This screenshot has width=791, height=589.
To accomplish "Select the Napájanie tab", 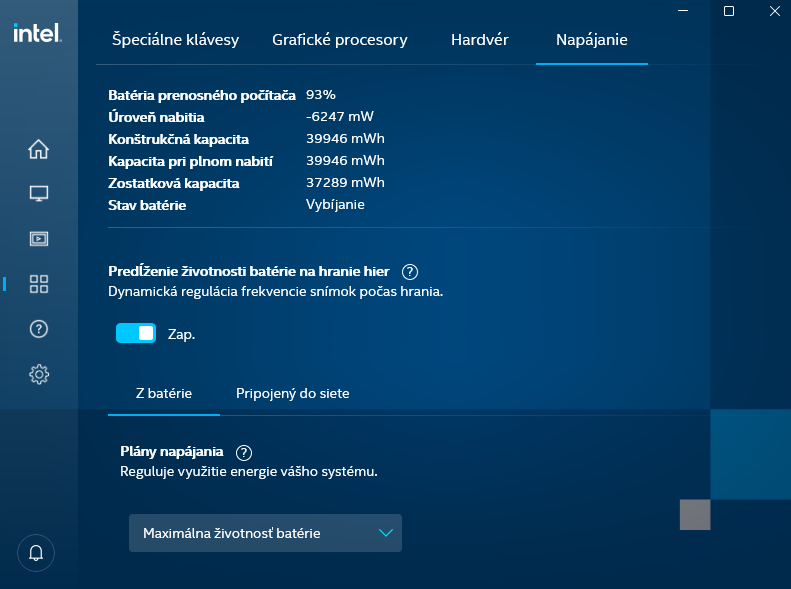I will pos(592,40).
